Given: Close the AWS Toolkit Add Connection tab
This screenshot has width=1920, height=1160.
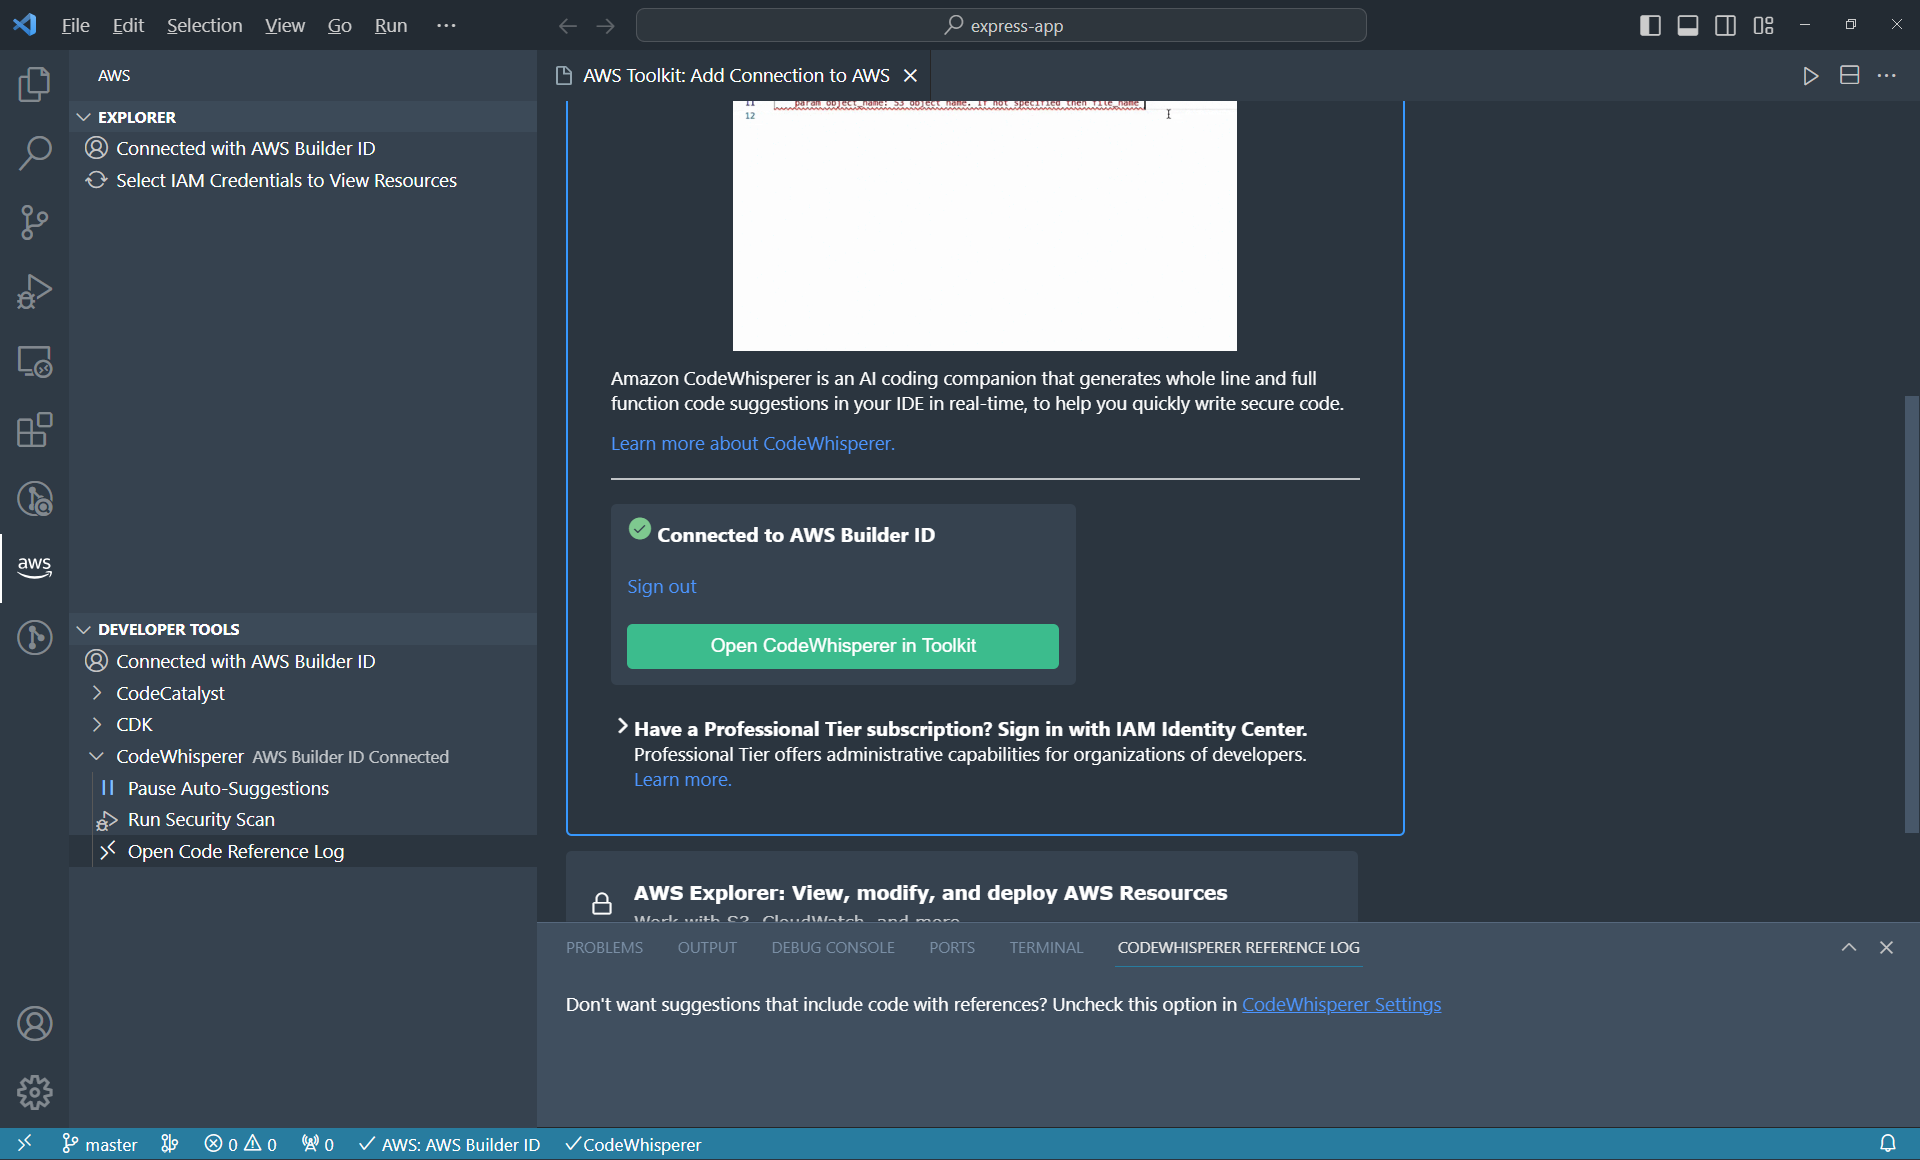Looking at the screenshot, I should pyautogui.click(x=910, y=76).
